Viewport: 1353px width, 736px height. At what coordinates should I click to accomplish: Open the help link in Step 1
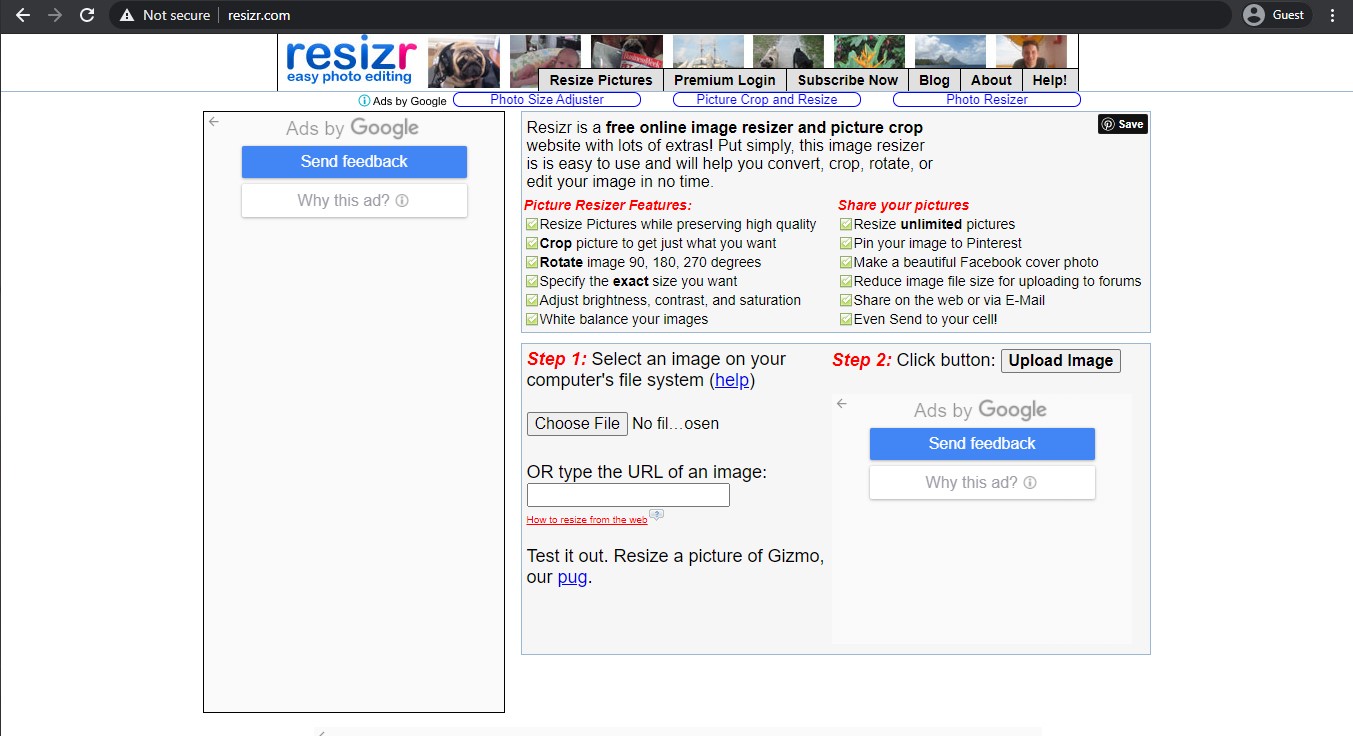[732, 381]
